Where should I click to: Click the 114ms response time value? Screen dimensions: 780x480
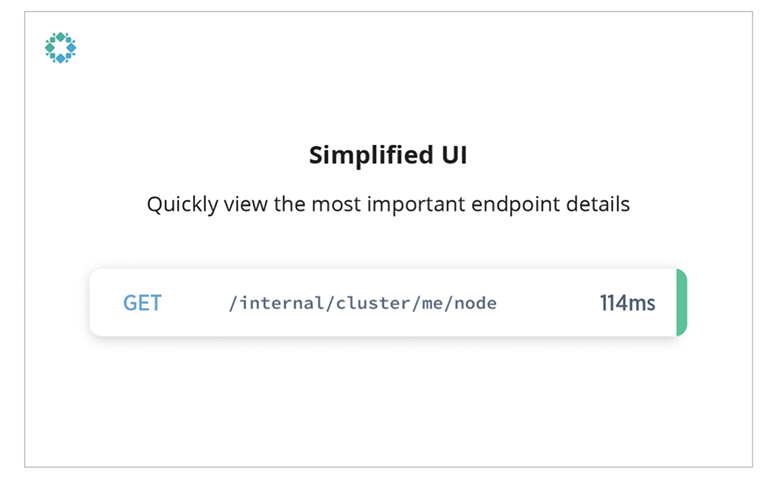click(x=627, y=303)
